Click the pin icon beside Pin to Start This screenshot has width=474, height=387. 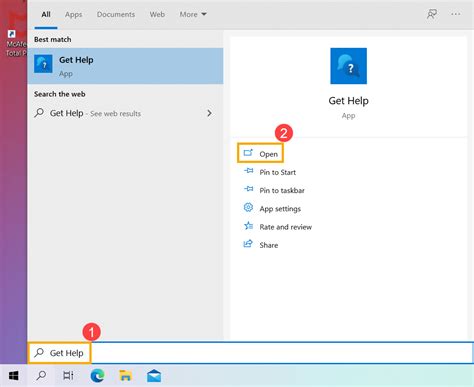[249, 171]
